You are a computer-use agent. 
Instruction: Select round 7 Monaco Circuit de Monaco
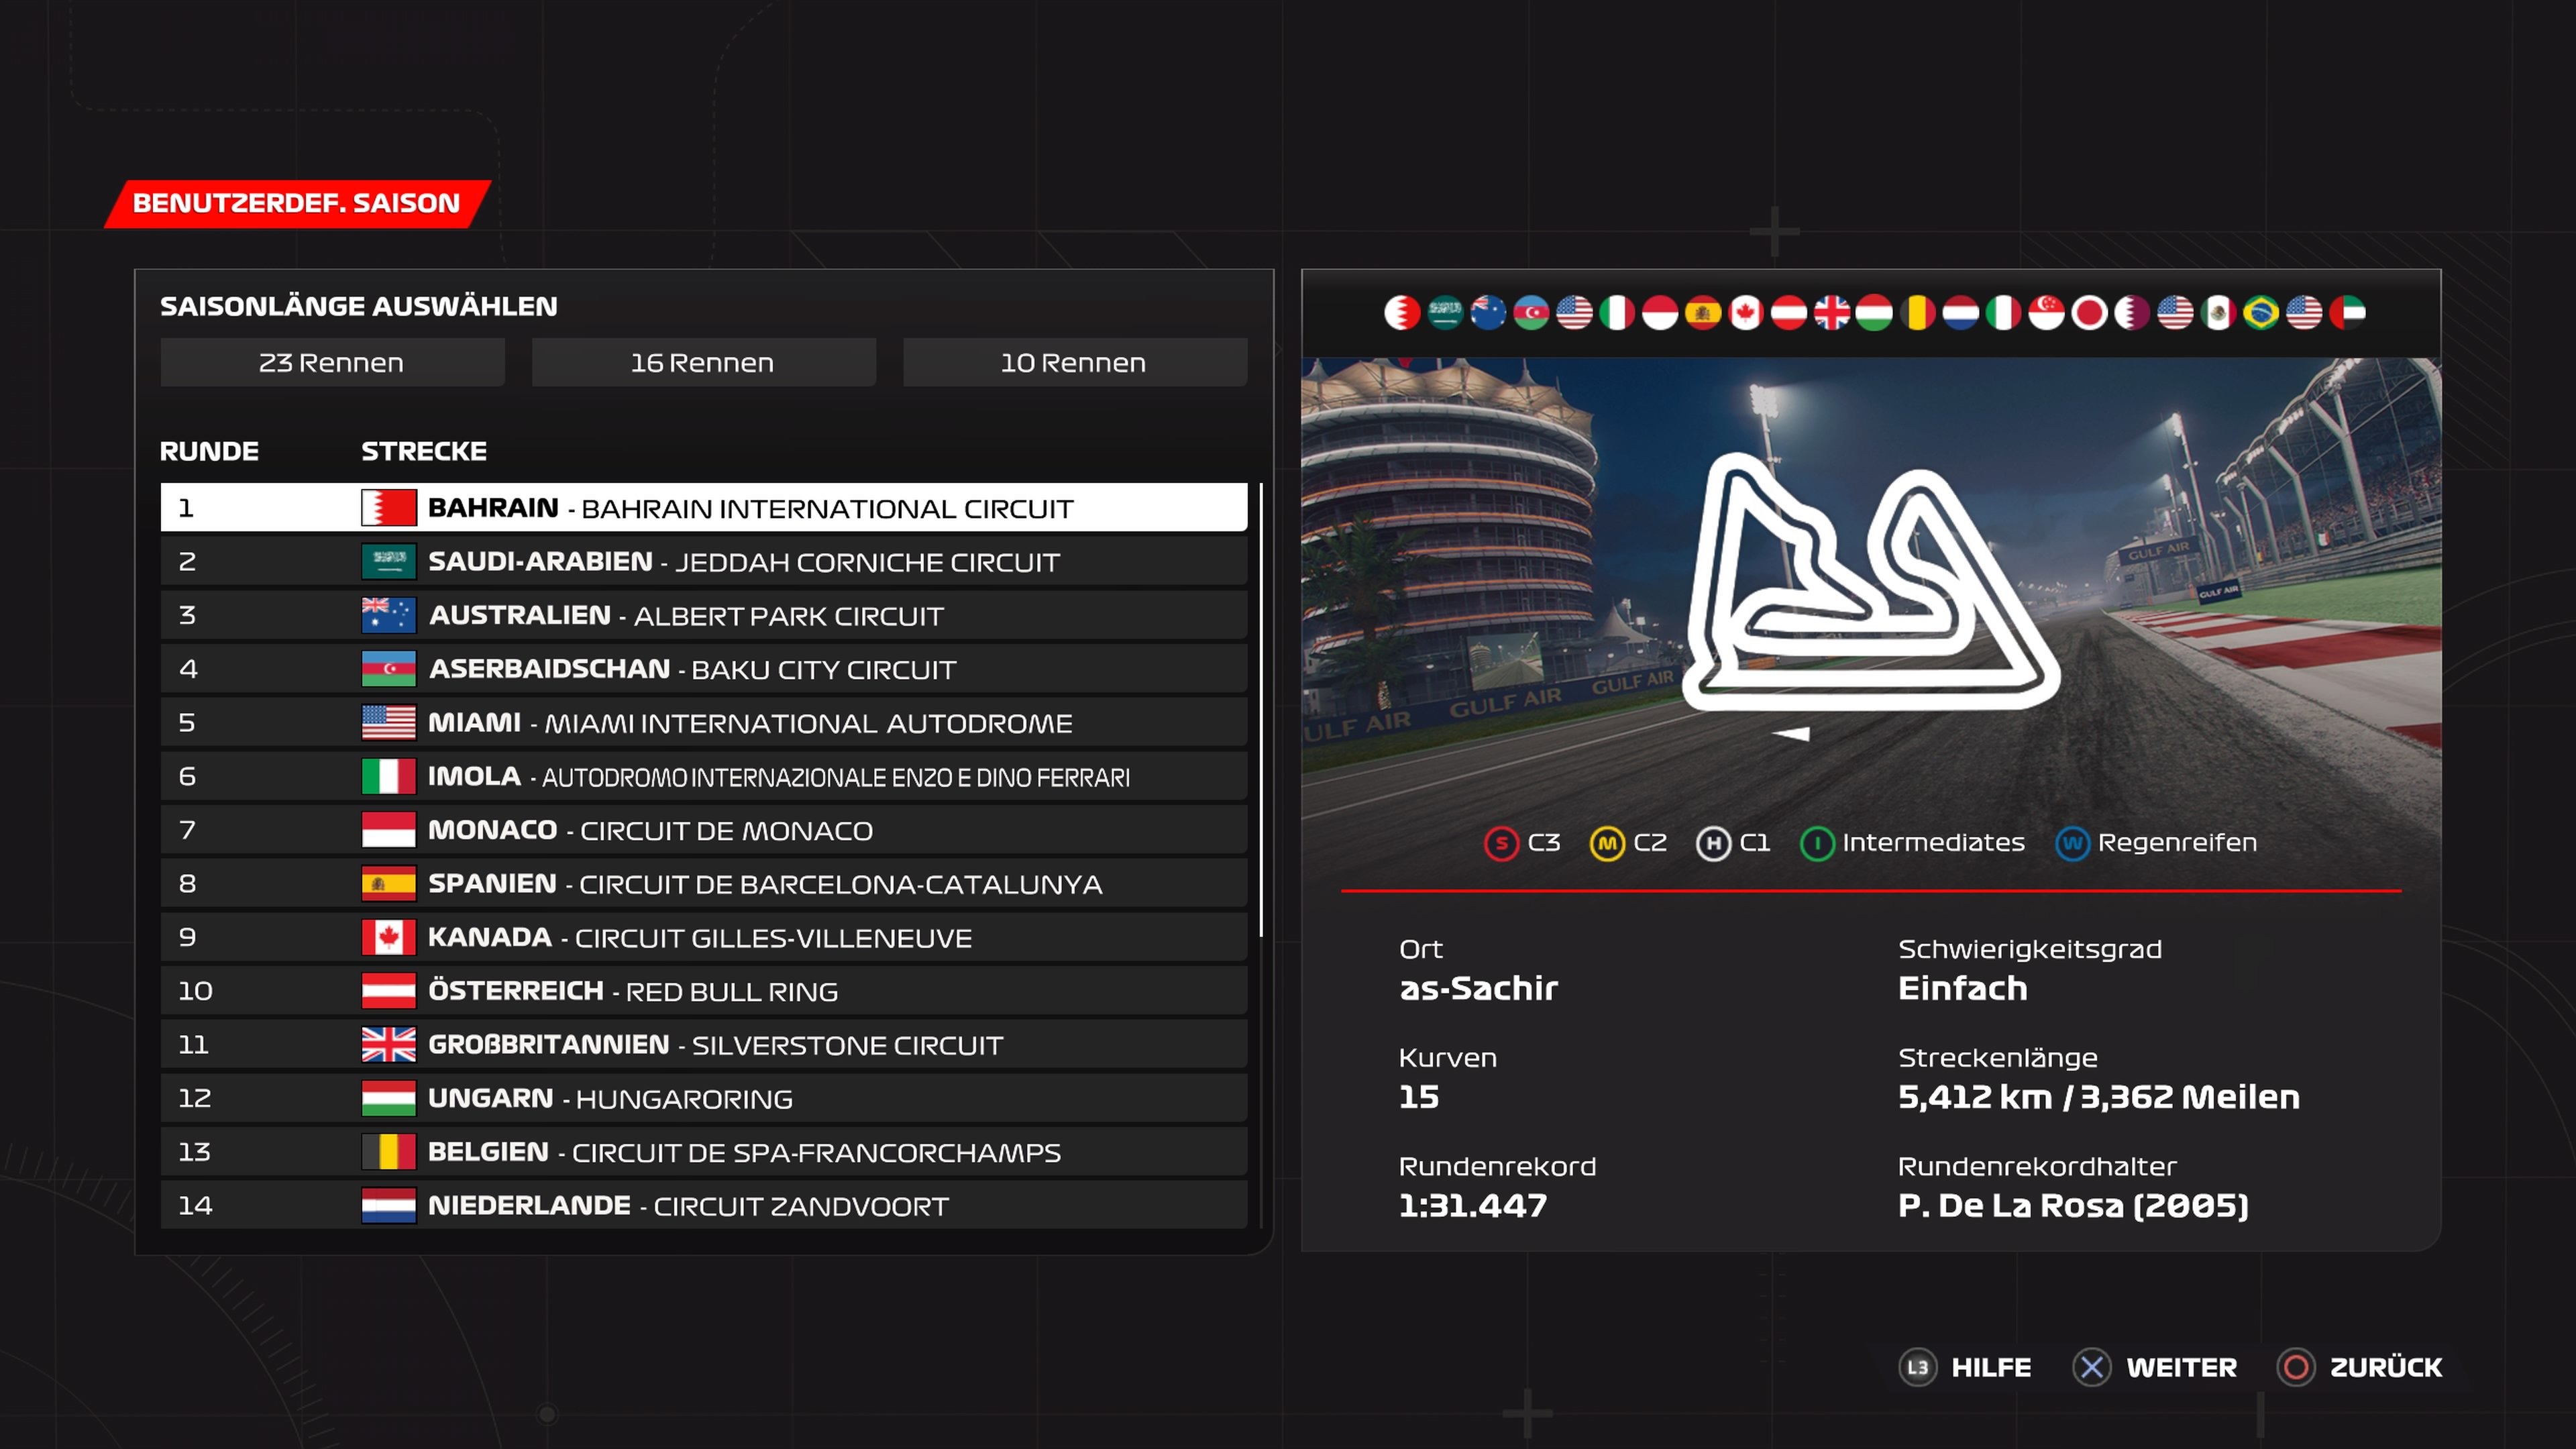point(704,830)
